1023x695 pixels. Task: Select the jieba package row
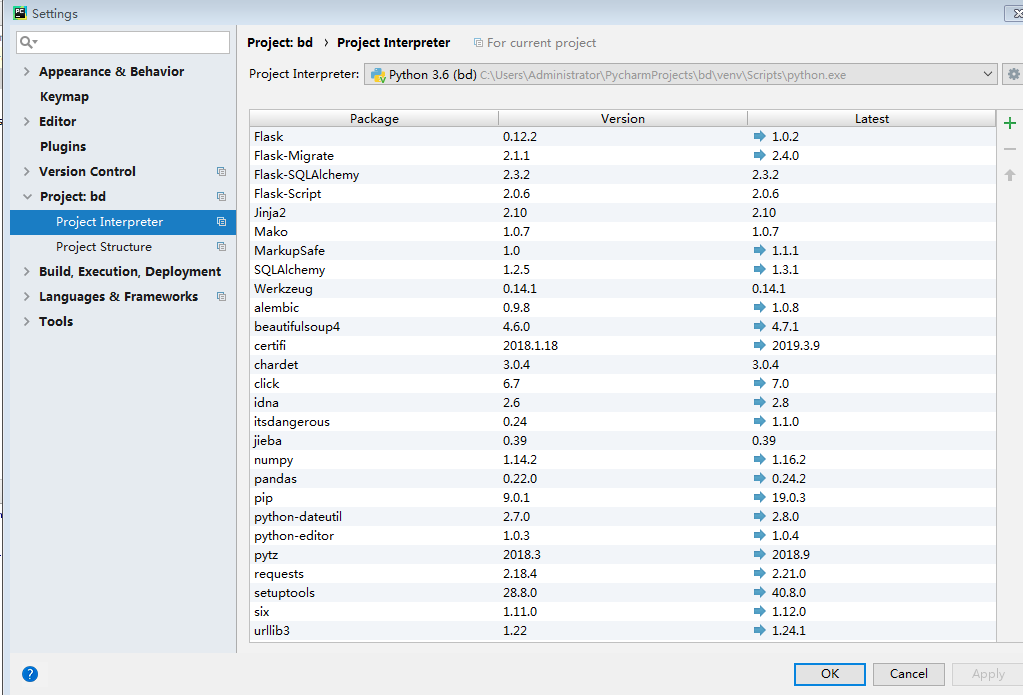click(623, 440)
